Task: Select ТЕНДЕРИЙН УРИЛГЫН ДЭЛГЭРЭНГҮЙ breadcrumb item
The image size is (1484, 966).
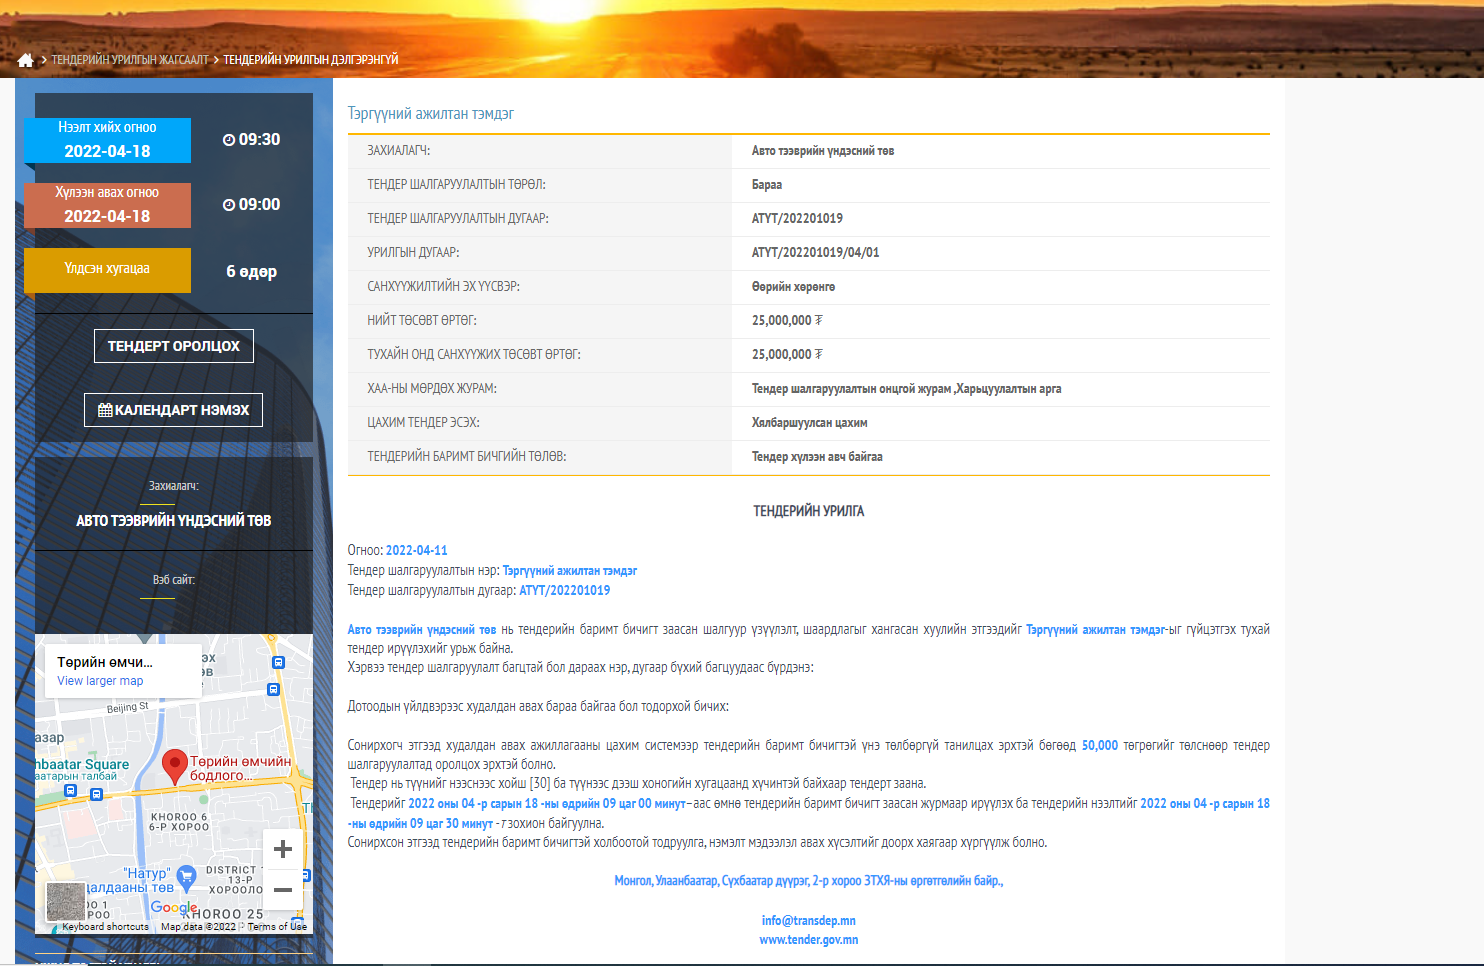Action: 310,60
